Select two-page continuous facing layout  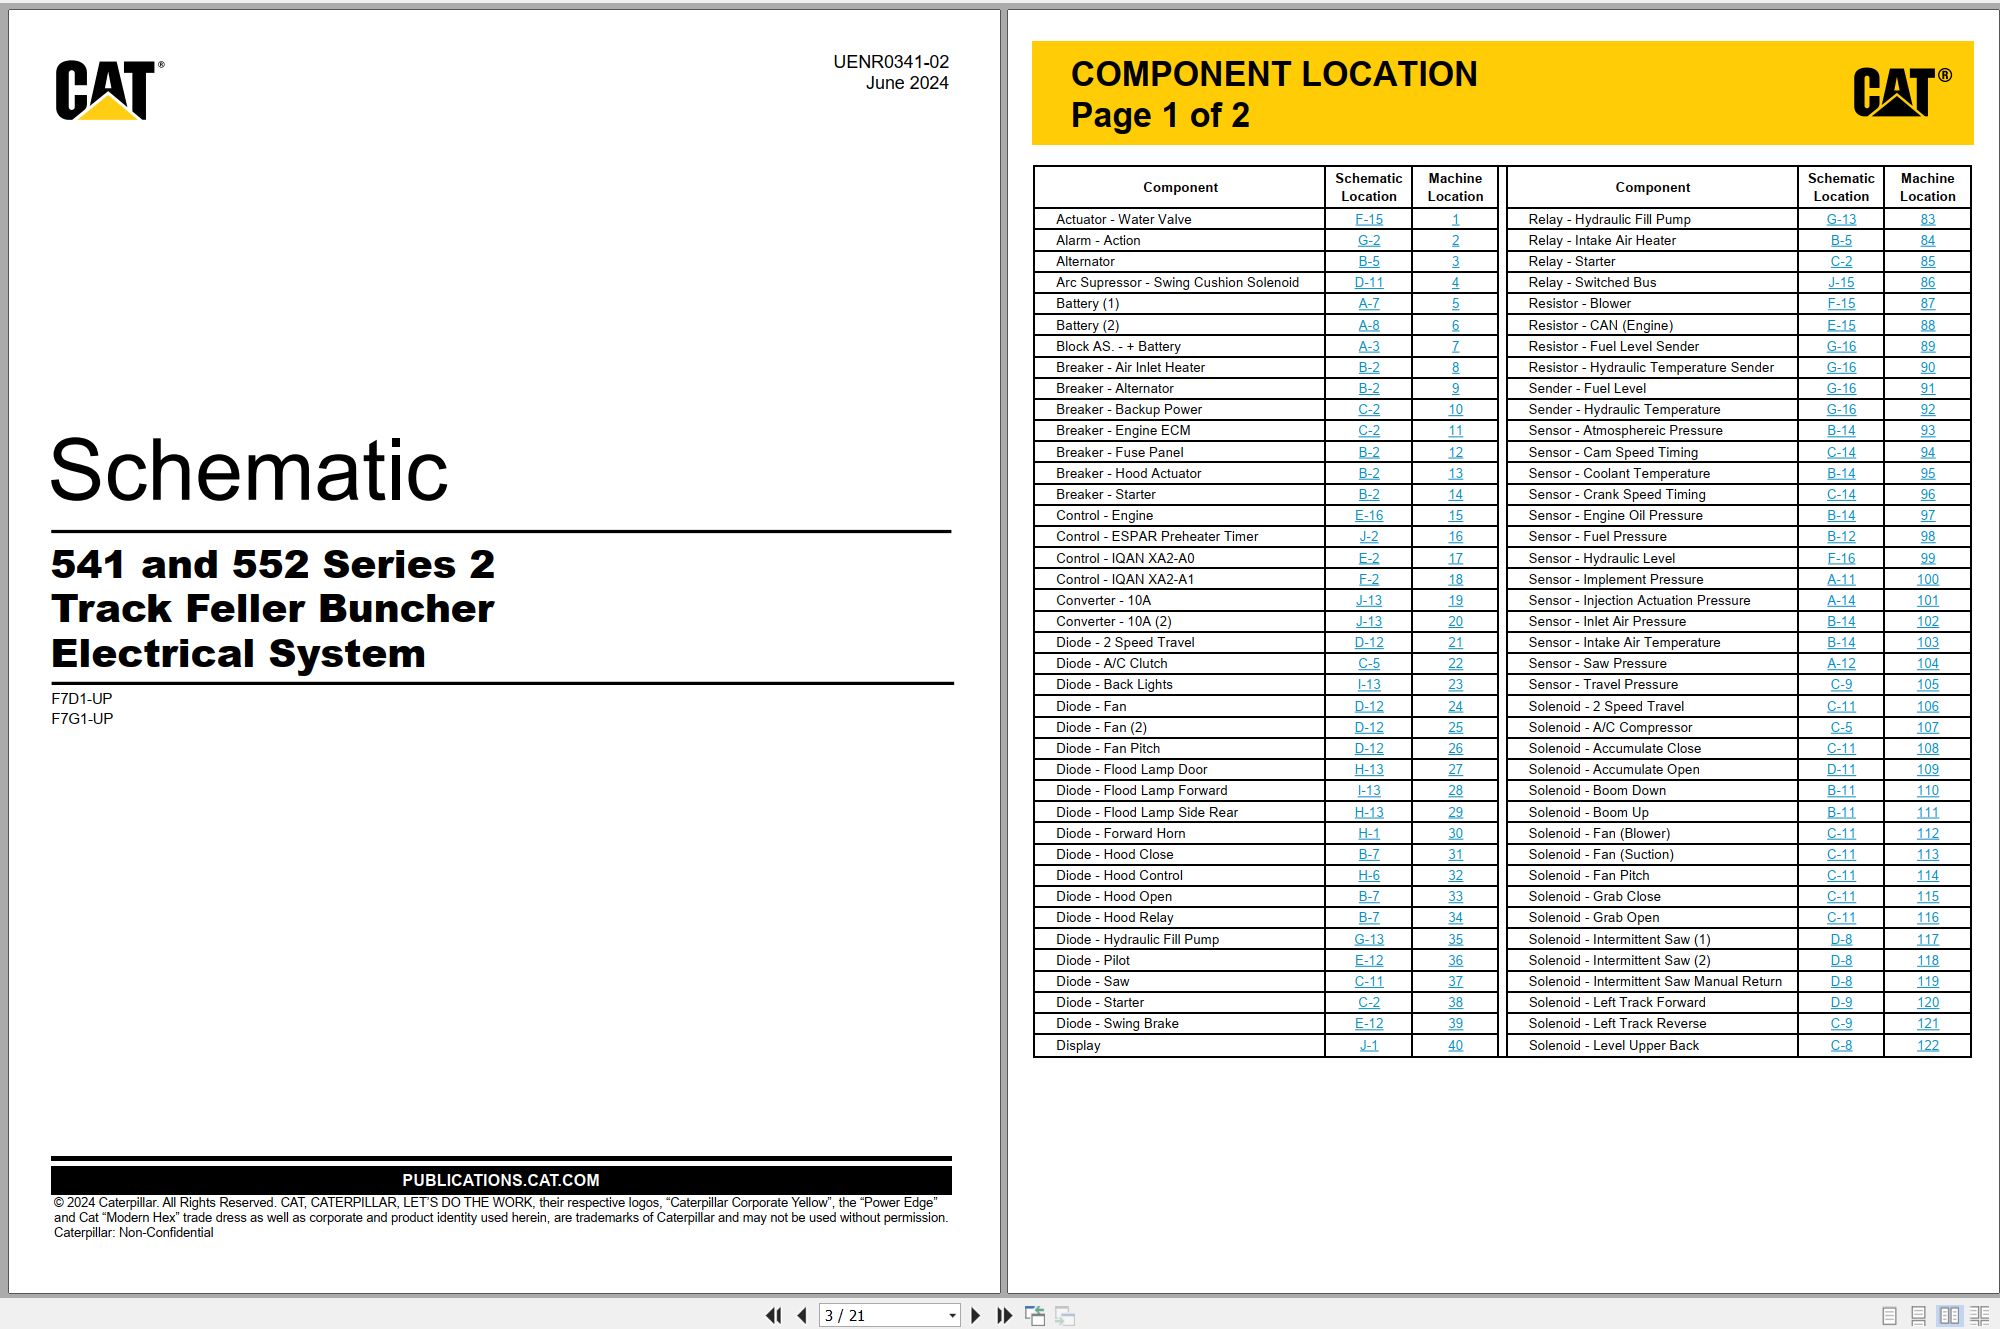click(1979, 1316)
